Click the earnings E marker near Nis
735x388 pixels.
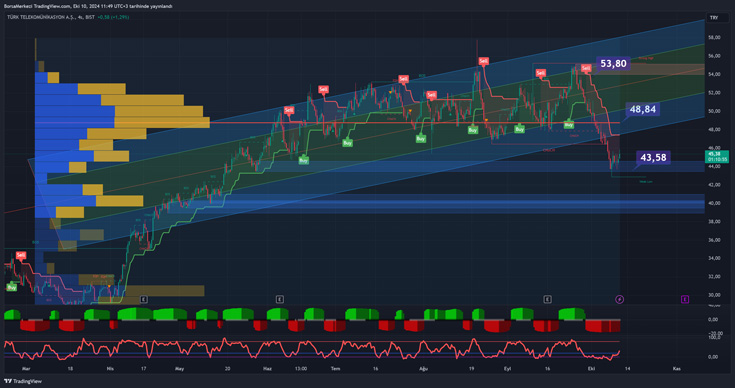tap(143, 299)
